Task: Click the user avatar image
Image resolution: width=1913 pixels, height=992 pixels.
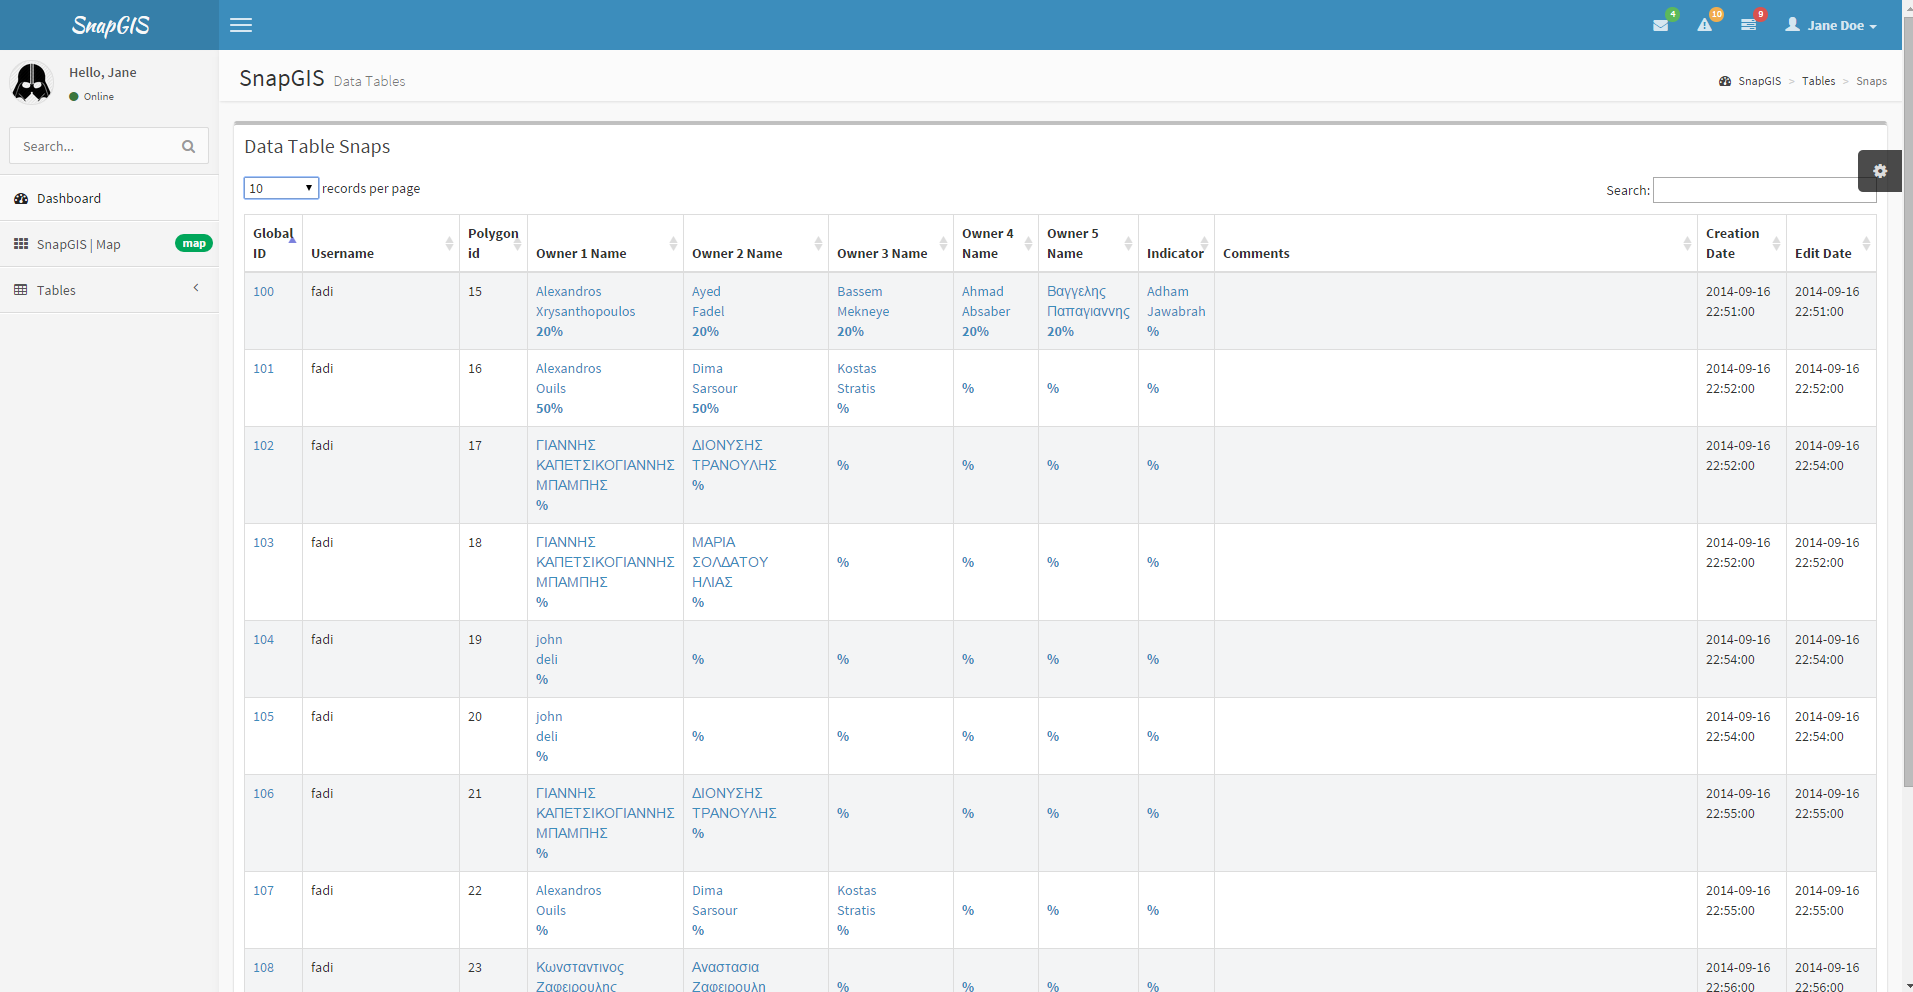Action: coord(32,82)
